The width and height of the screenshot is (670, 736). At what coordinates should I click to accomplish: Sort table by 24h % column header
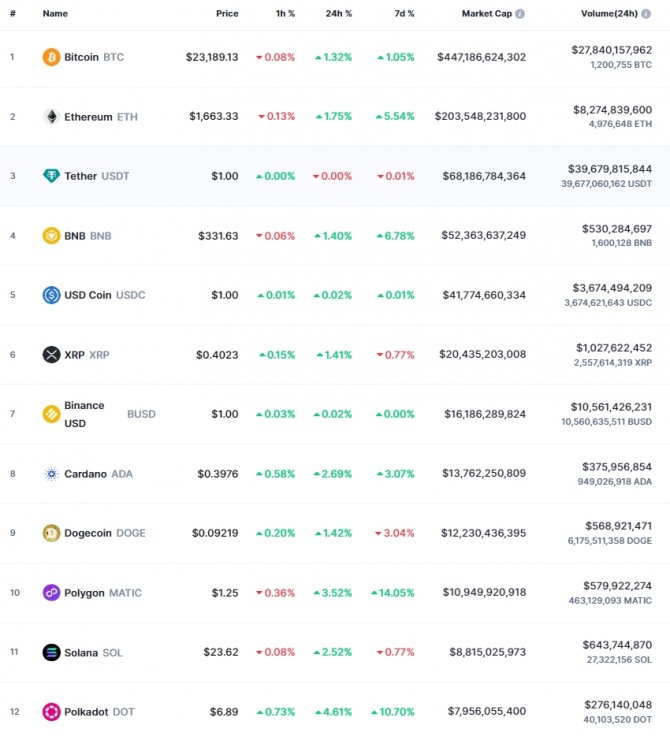(339, 14)
